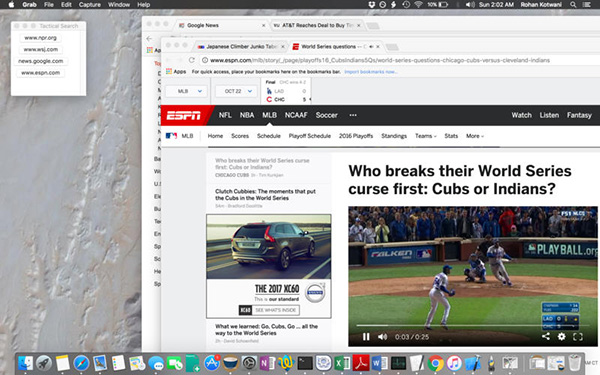Open the NCAAF section in ESPN nav
This screenshot has height=375, width=600.
[x=296, y=115]
